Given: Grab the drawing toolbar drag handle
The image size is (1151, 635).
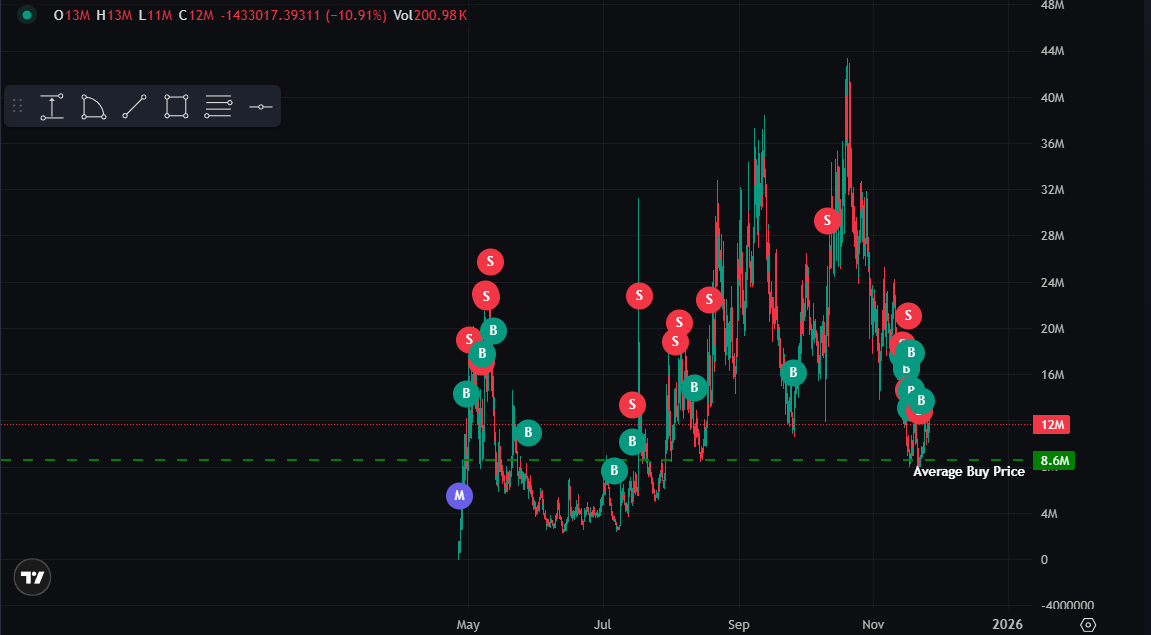Looking at the screenshot, I should (x=16, y=106).
